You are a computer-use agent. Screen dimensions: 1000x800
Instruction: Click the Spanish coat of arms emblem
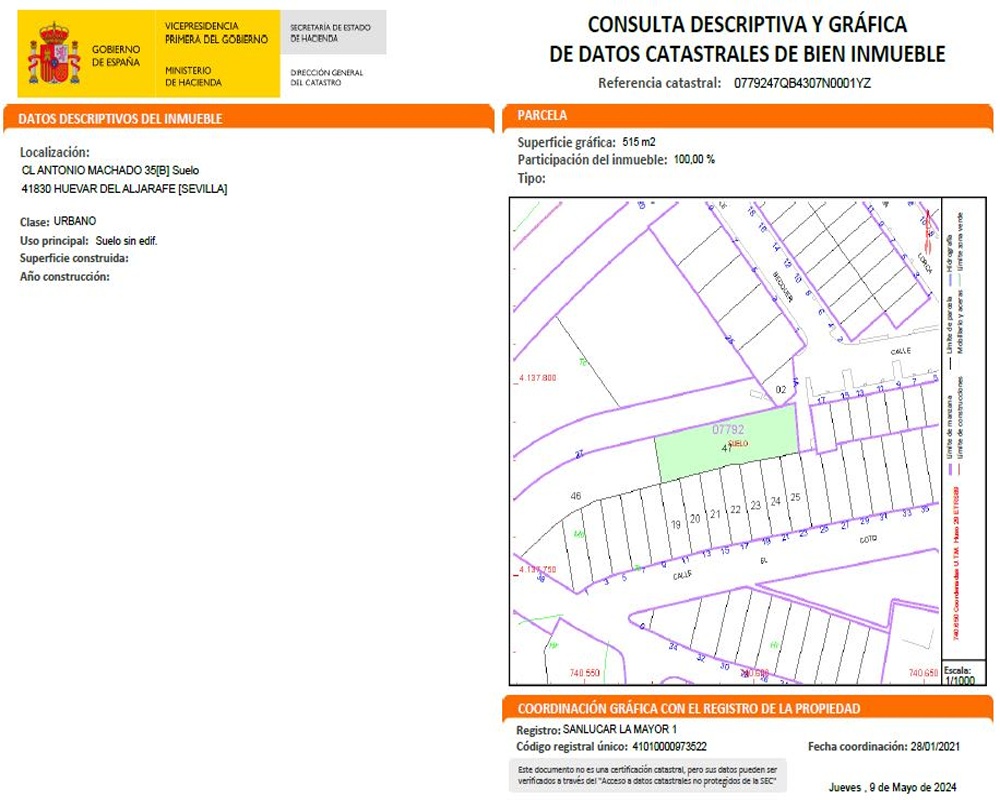(54, 54)
